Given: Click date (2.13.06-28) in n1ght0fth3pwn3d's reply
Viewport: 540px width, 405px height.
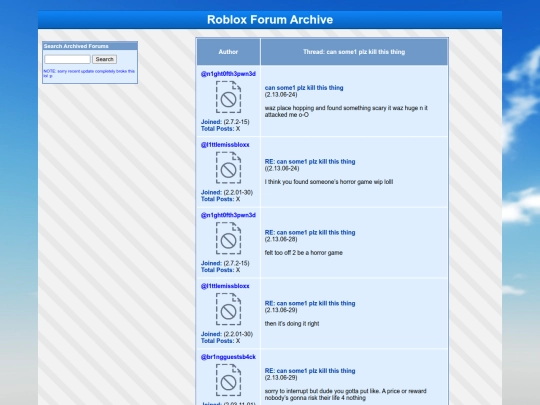Looking at the screenshot, I should click(x=281, y=239).
